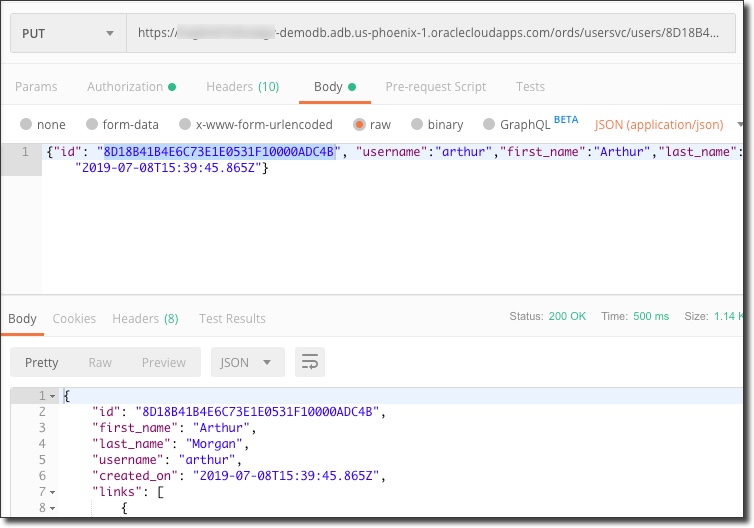Viewport: 754px width, 528px height.
Task: Open the response Body tab
Action: [22, 318]
